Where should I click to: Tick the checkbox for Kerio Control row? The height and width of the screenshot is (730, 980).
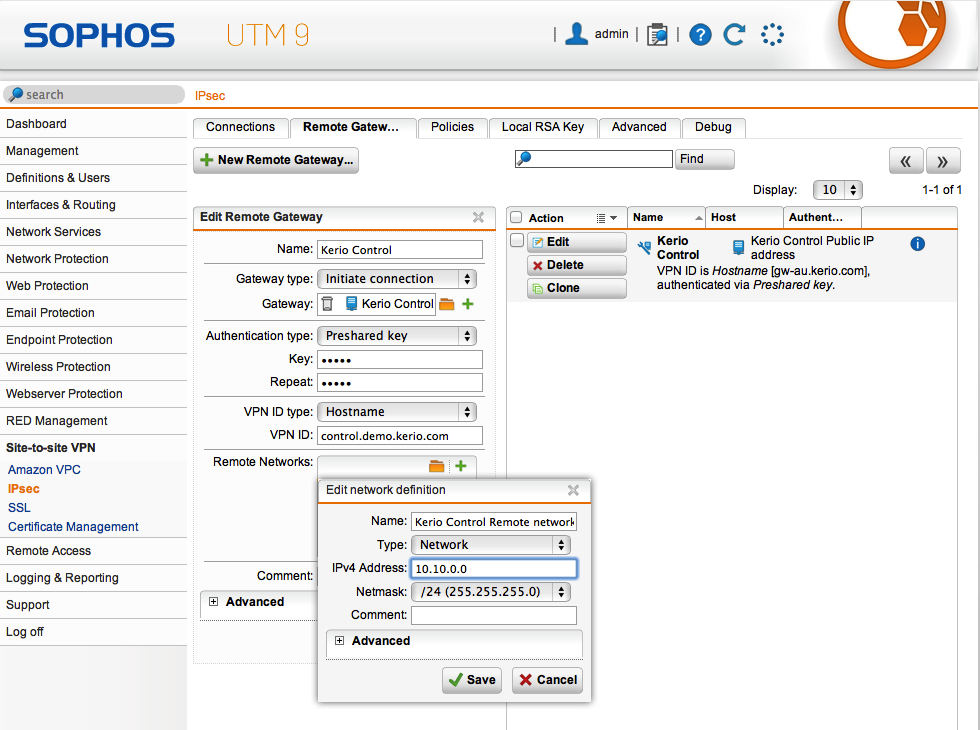pos(517,241)
